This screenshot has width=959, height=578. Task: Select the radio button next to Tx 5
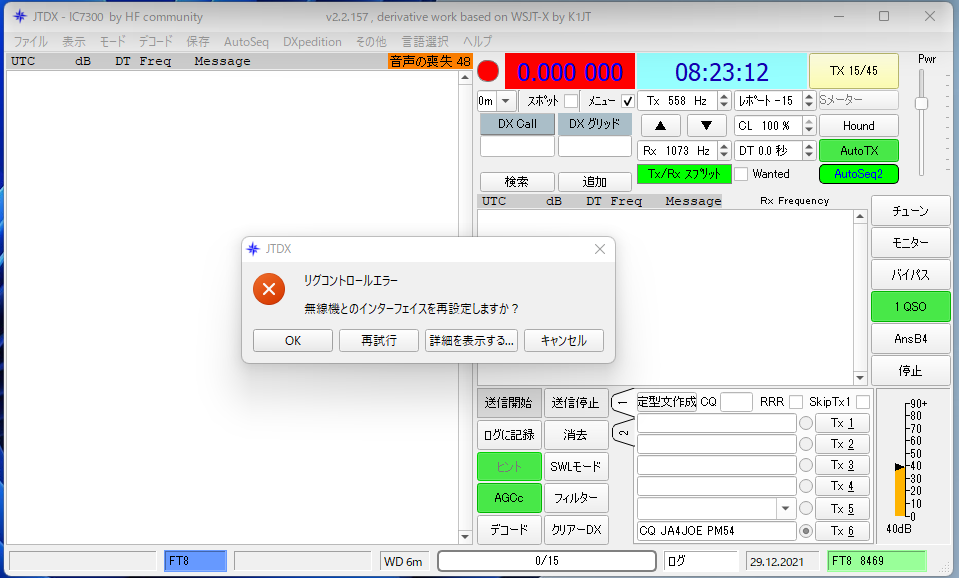tap(806, 508)
